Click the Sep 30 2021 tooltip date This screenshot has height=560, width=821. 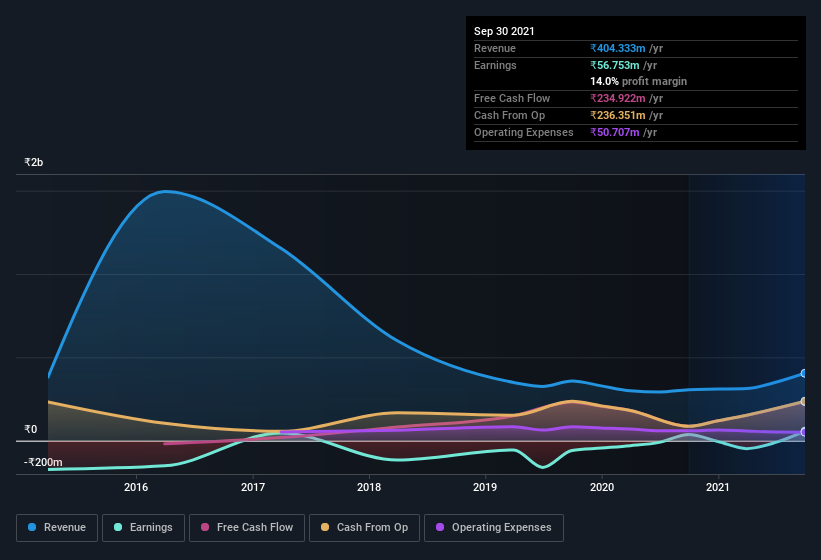coord(504,31)
